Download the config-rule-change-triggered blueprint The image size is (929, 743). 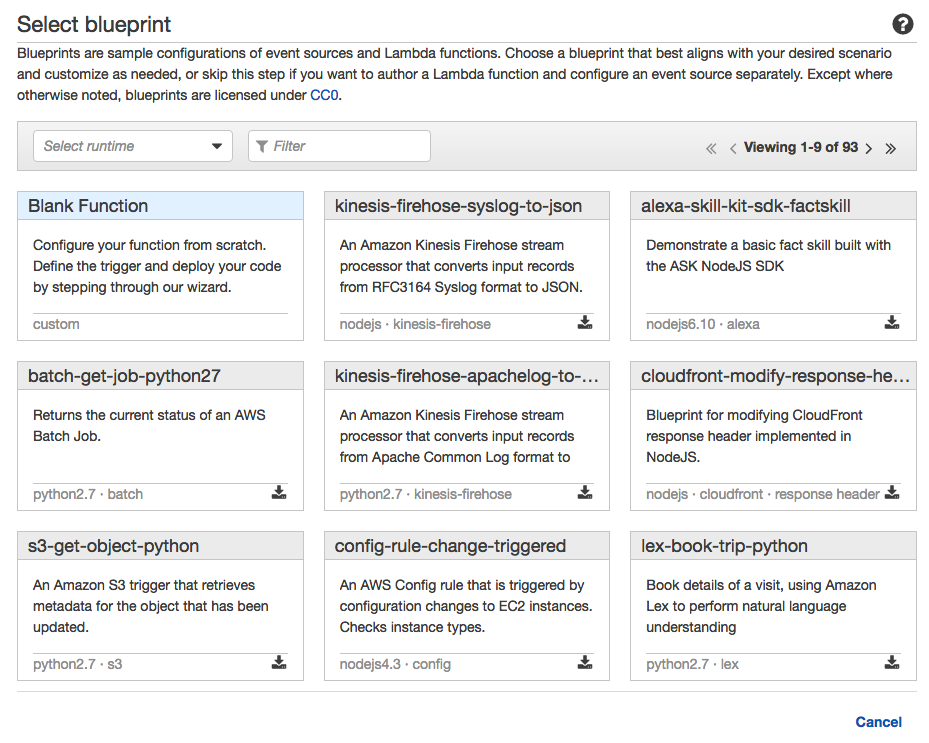585,662
